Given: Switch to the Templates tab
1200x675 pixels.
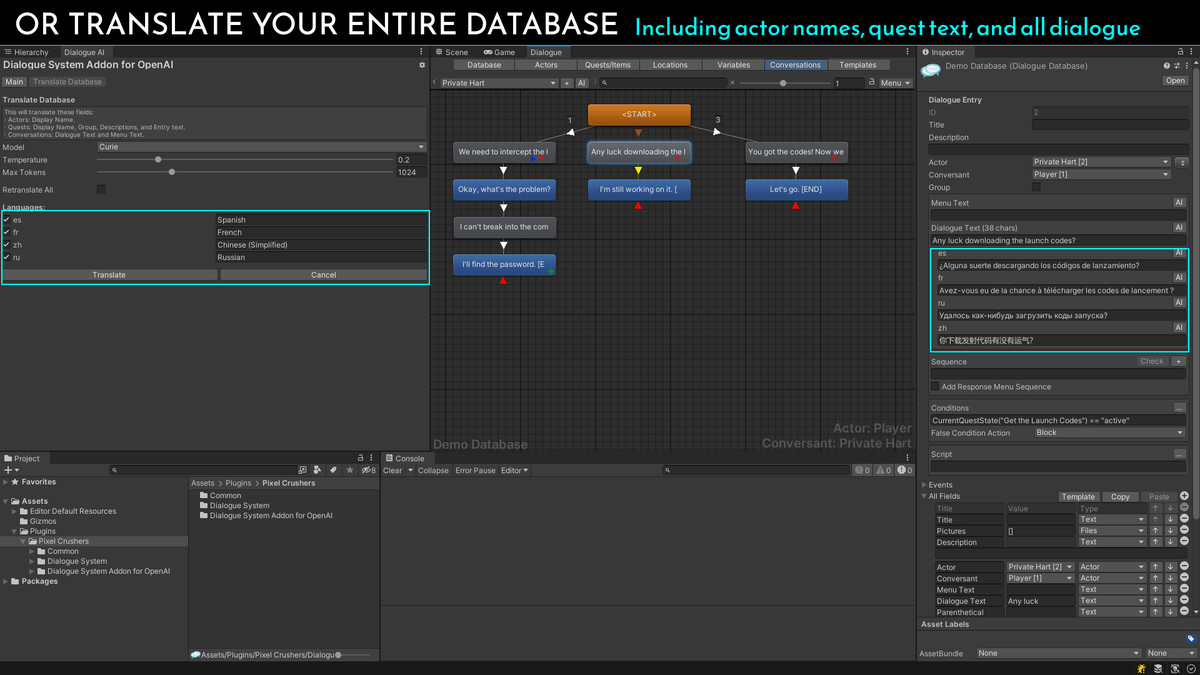Looking at the screenshot, I should [x=857, y=65].
